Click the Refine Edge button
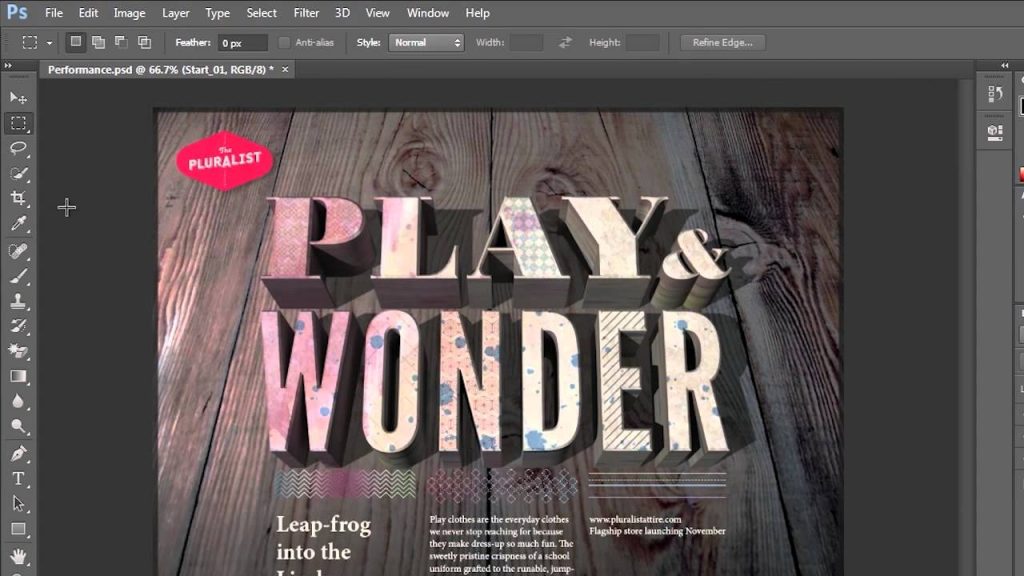The width and height of the screenshot is (1024, 576). pyautogui.click(x=722, y=43)
